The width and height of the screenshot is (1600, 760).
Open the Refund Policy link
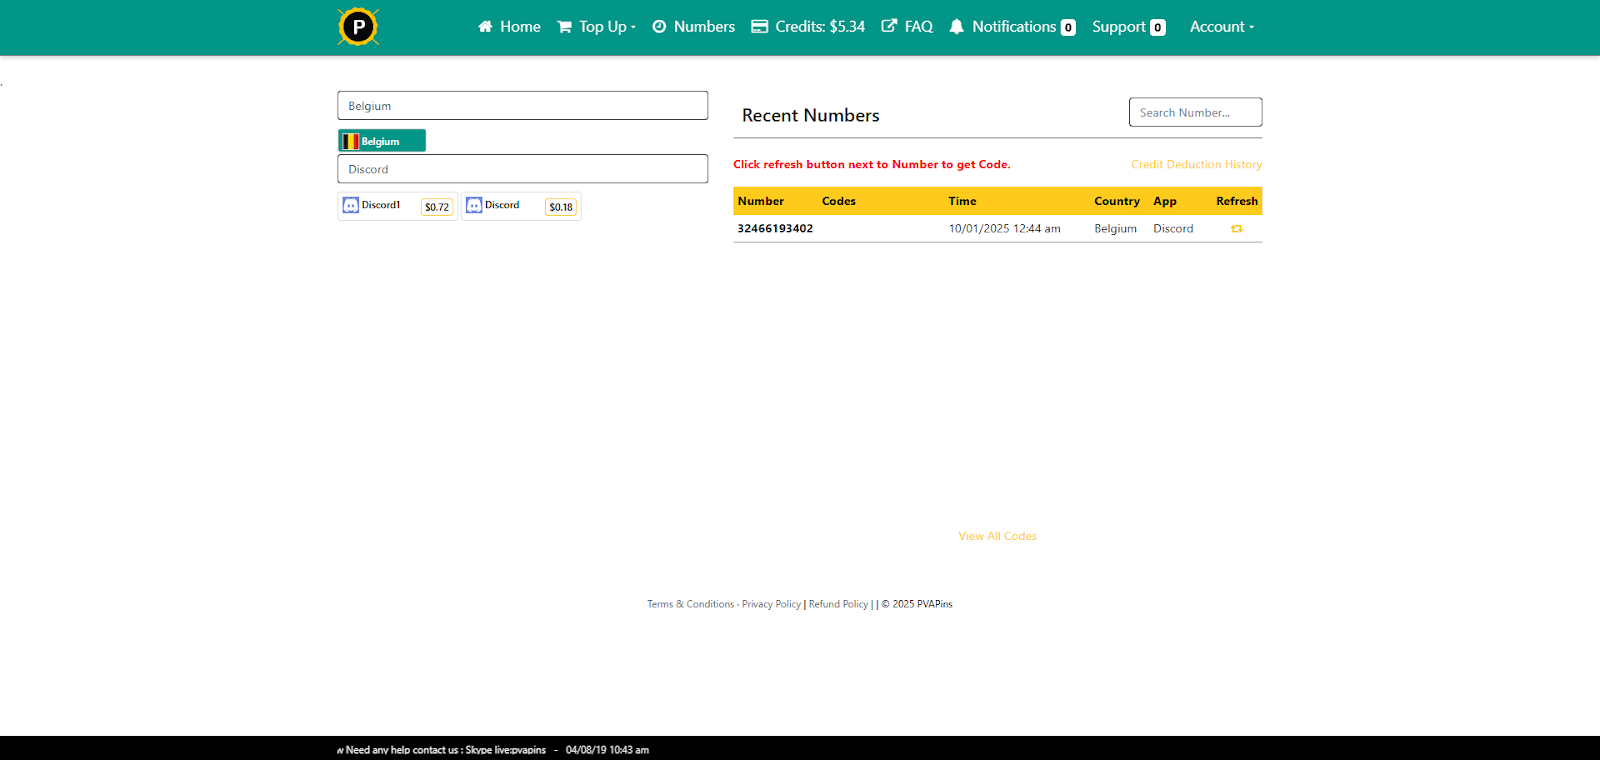tap(838, 604)
